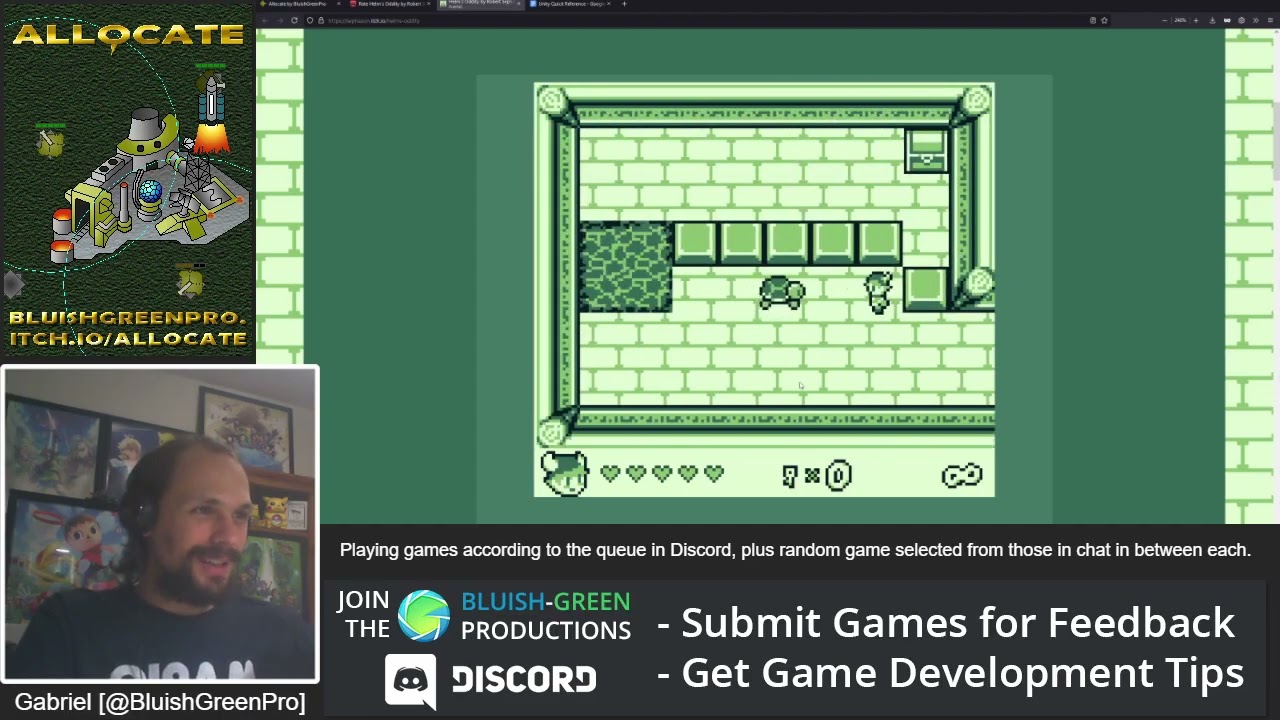This screenshot has width=1280, height=720.
Task: Click the 'Playing games according to the queue' caption
Action: (795, 550)
